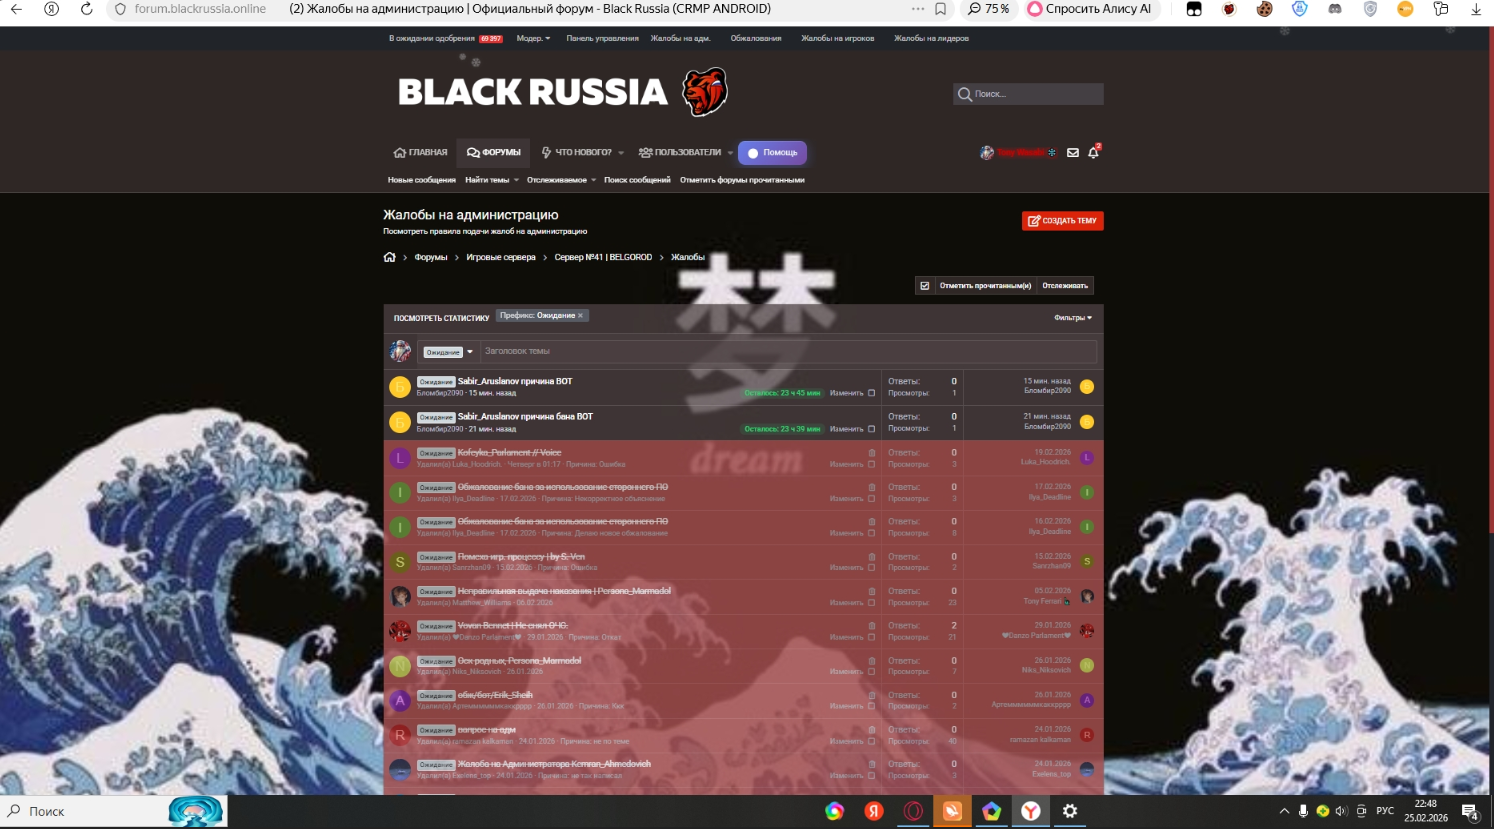The image size is (1494, 829).
Task: Open the ГЛАВНАЯ navigation tab
Action: point(421,153)
